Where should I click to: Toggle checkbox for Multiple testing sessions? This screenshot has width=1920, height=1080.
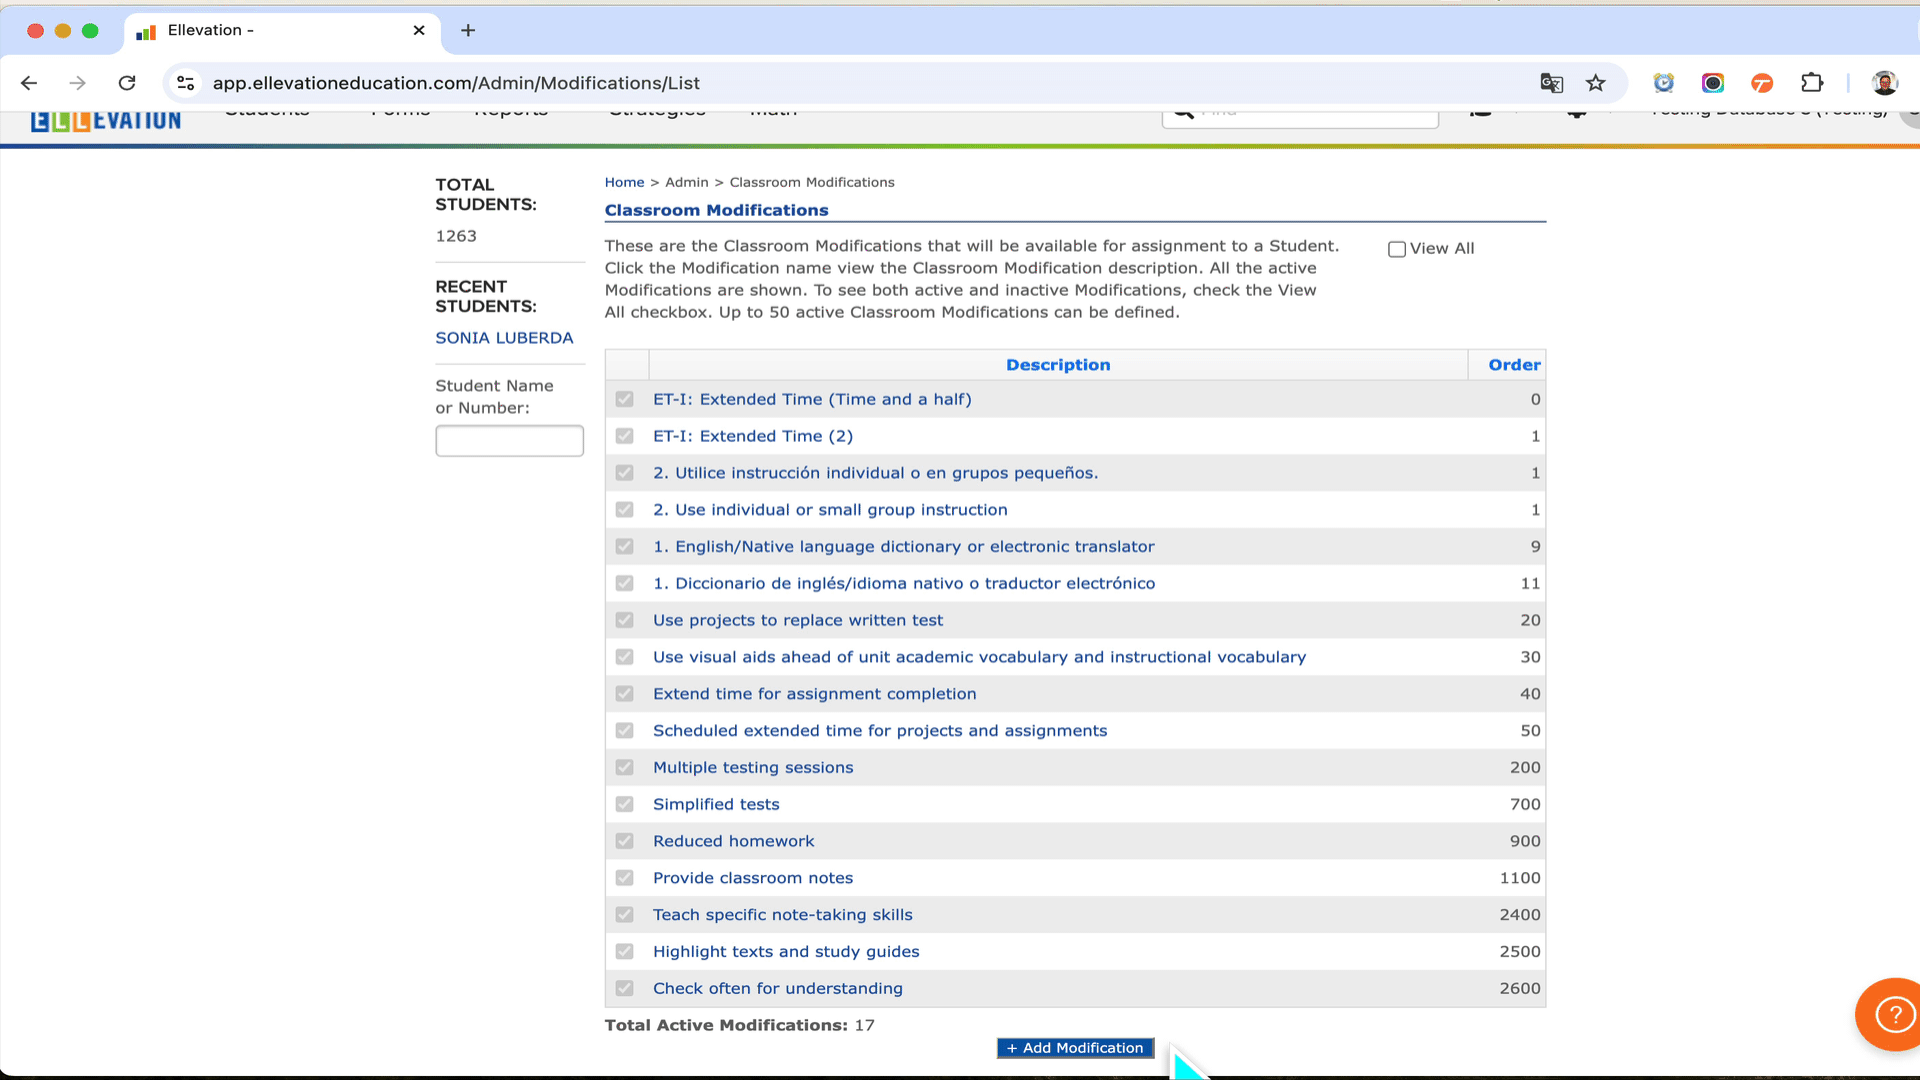(625, 767)
